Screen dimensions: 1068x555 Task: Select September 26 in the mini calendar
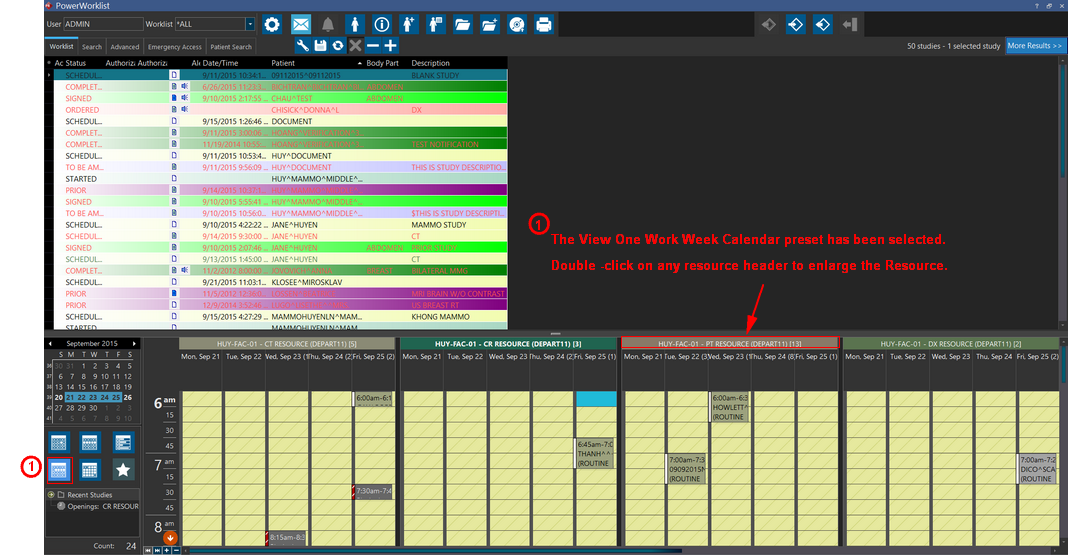[129, 397]
